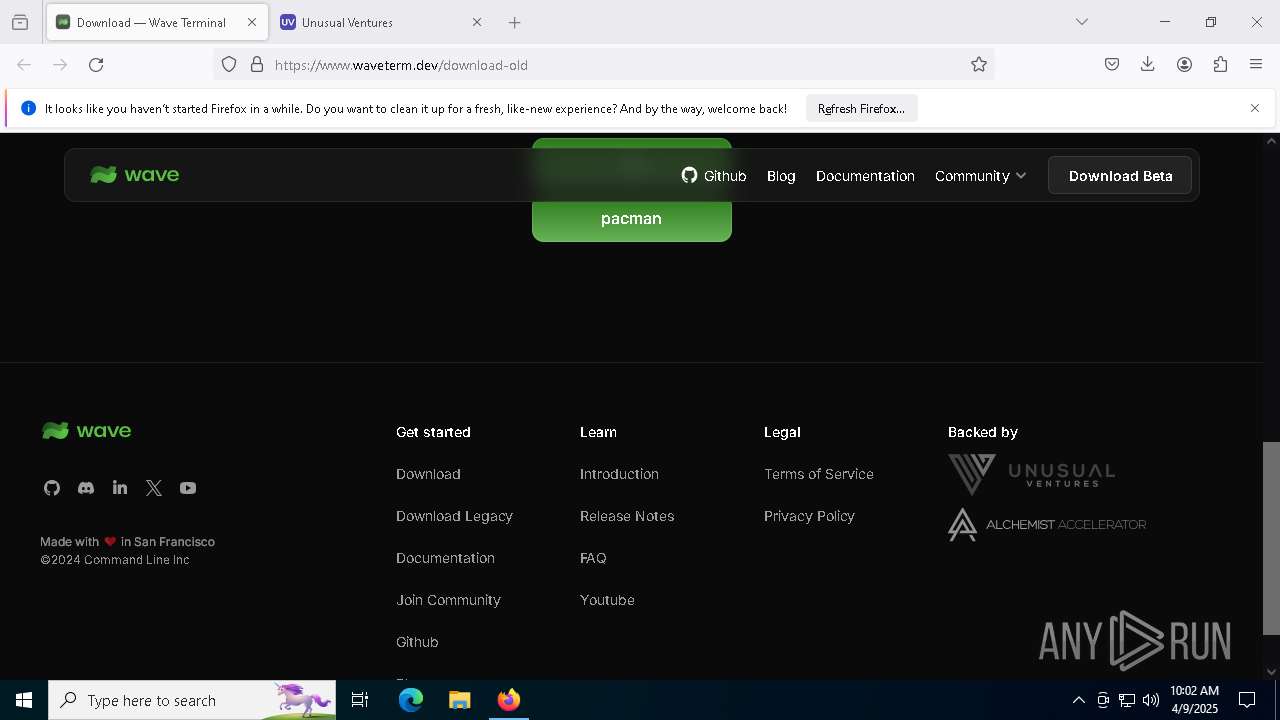This screenshot has height=720, width=1280.
Task: Click the tracking protection shield icon
Action: coord(229,65)
